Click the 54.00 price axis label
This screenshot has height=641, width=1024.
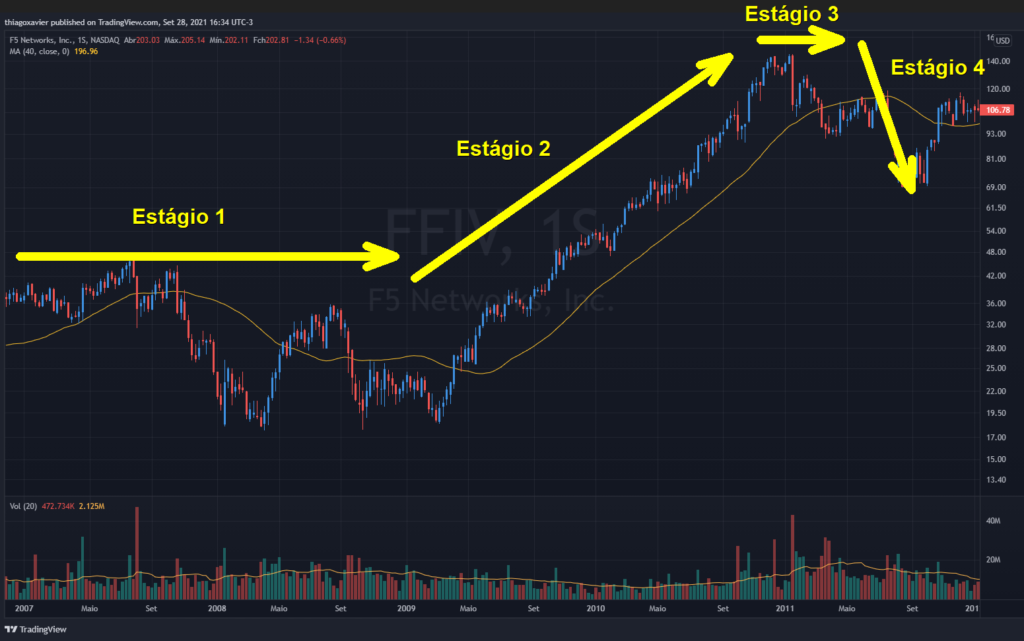point(997,231)
